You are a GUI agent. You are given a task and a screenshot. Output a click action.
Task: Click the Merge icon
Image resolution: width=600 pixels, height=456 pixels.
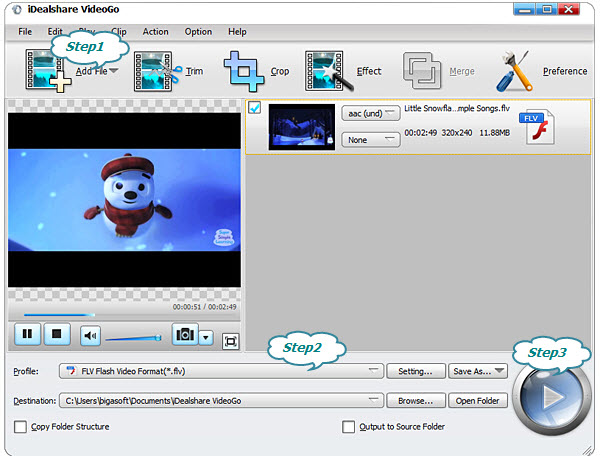point(422,71)
